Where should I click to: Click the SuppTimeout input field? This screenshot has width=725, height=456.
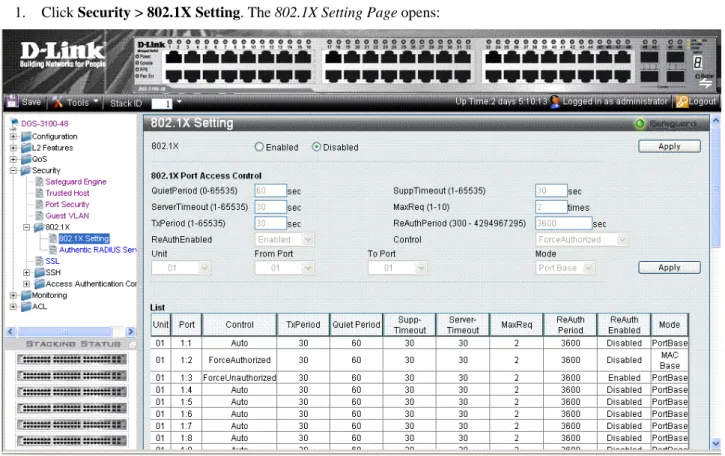pyautogui.click(x=551, y=191)
